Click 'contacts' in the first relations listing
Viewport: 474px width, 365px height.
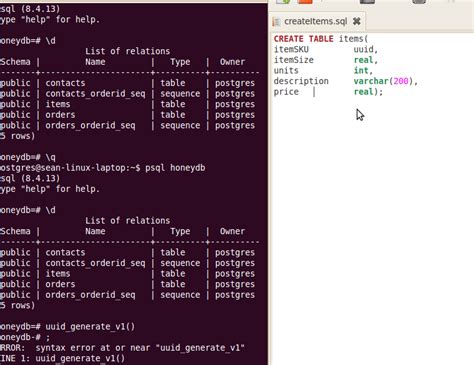[x=65, y=83]
